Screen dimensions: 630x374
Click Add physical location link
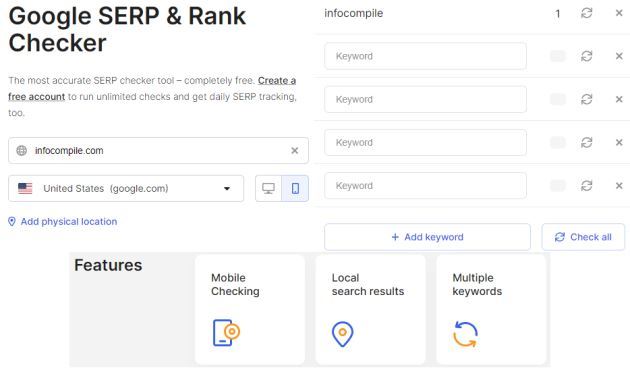(x=69, y=222)
